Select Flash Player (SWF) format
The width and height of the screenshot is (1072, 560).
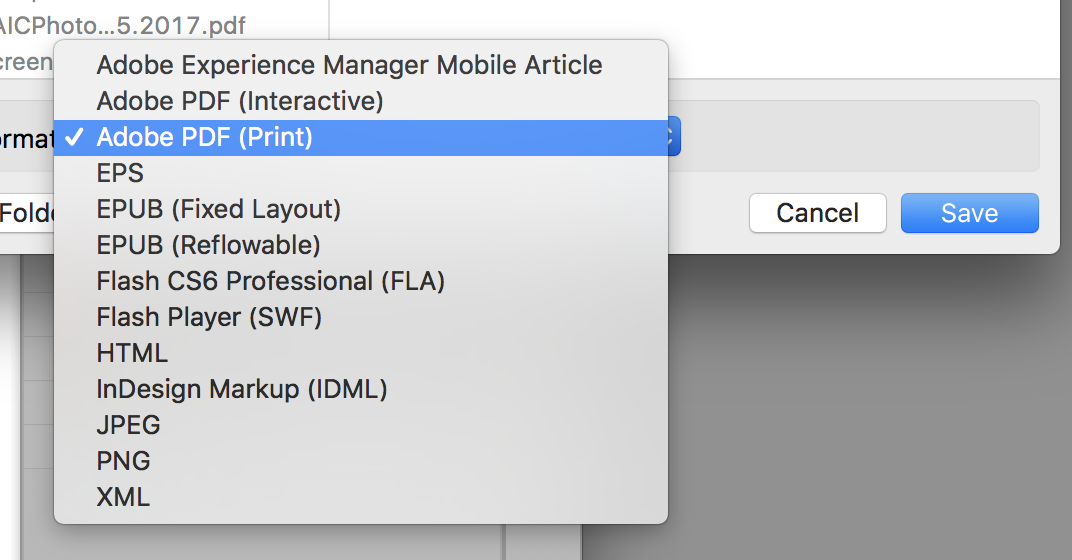[x=361, y=317]
